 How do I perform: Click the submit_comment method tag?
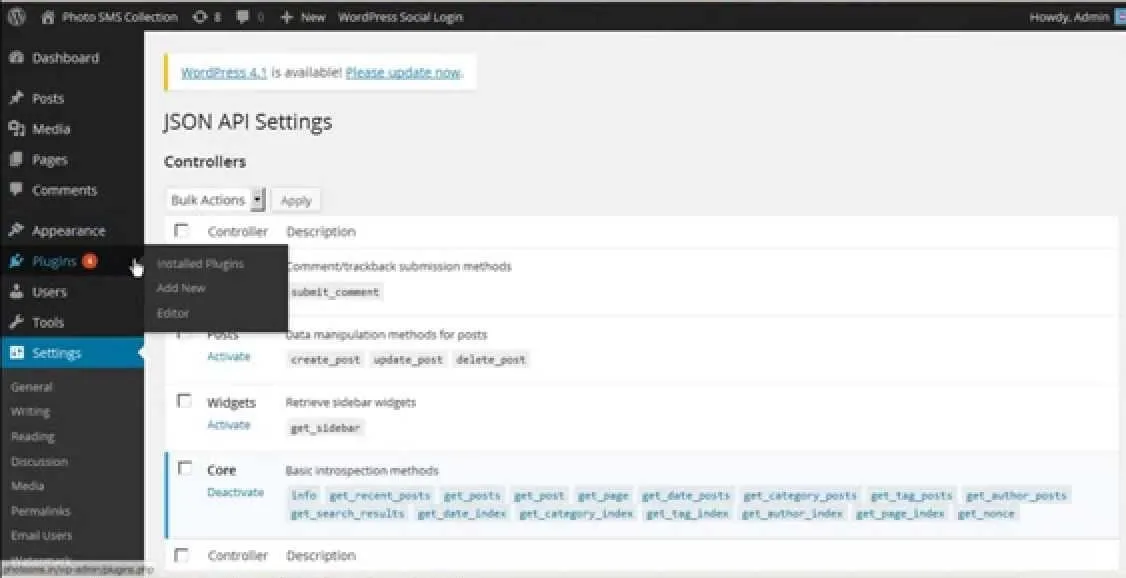point(335,292)
